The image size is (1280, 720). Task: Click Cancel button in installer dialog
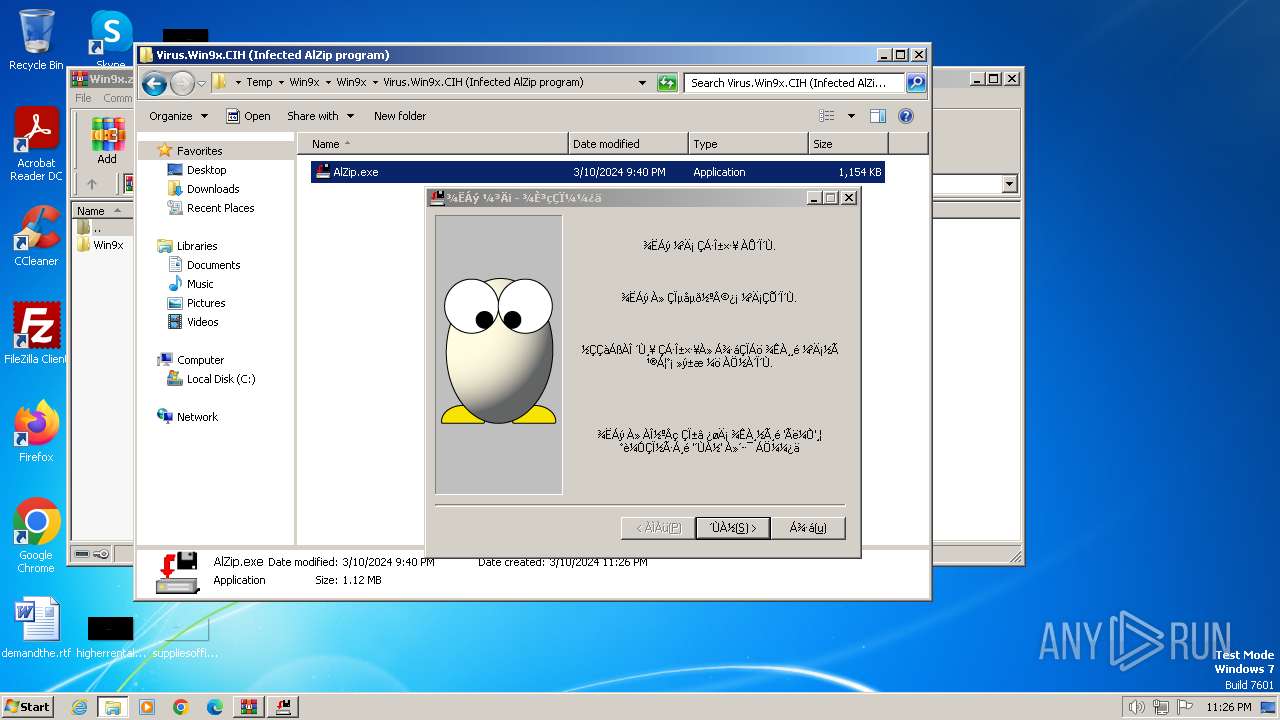pyautogui.click(x=808, y=528)
